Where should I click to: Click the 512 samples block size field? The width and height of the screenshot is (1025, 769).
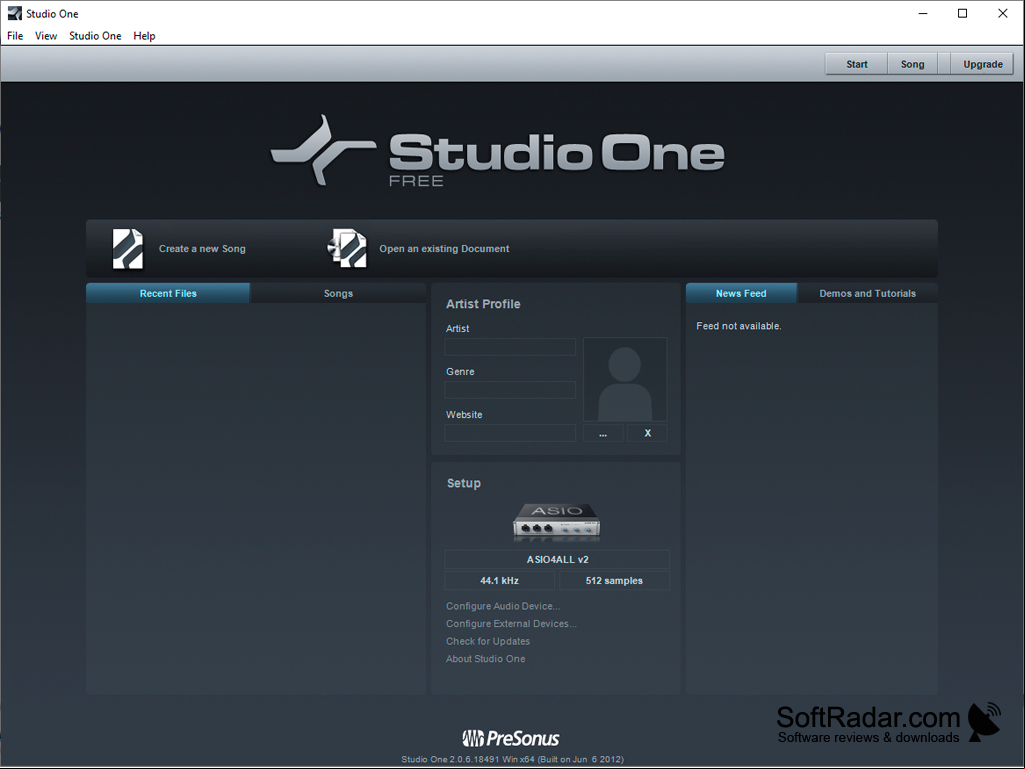(614, 581)
